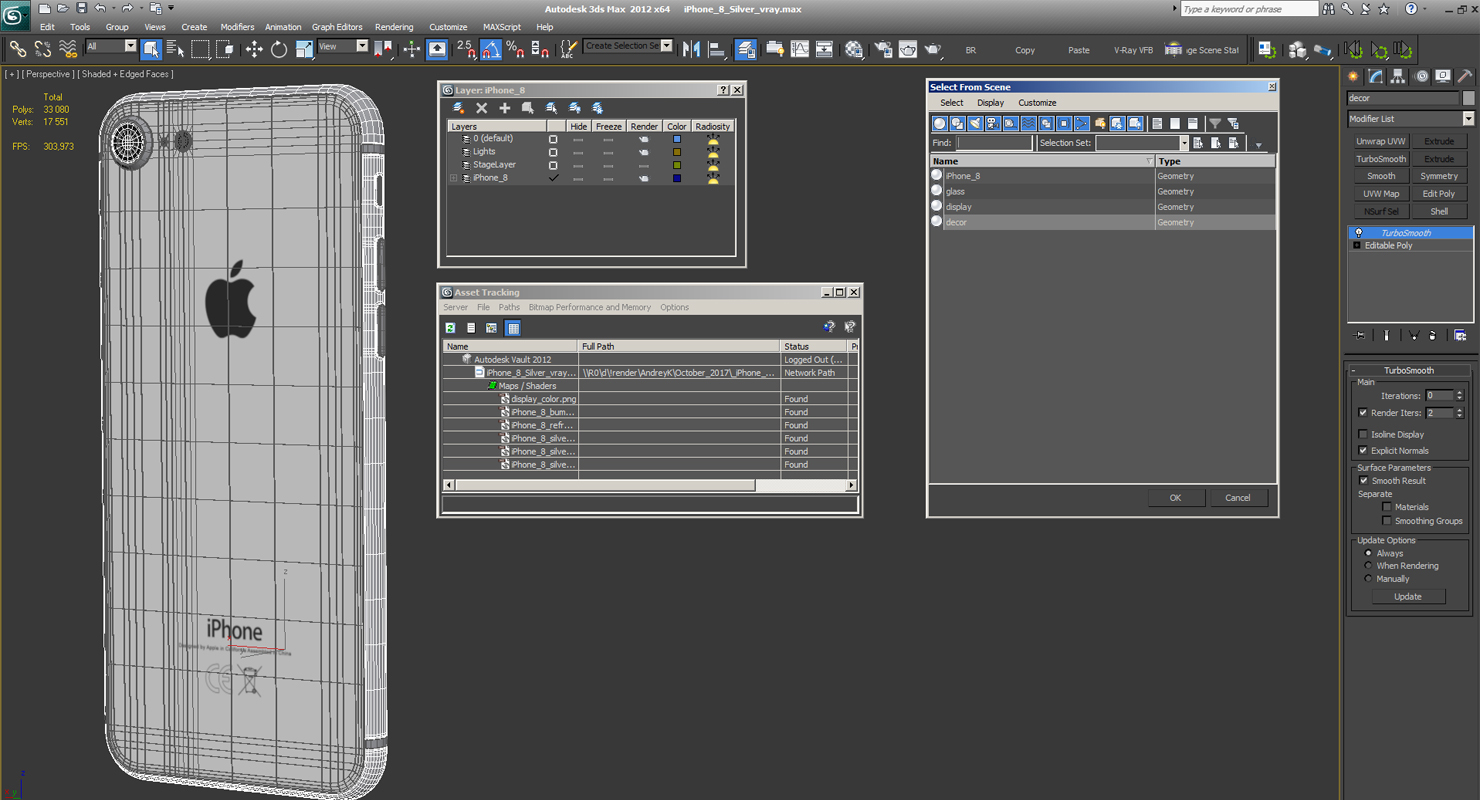Toggle Display Shapes filter in Select From Scene

pos(957,123)
